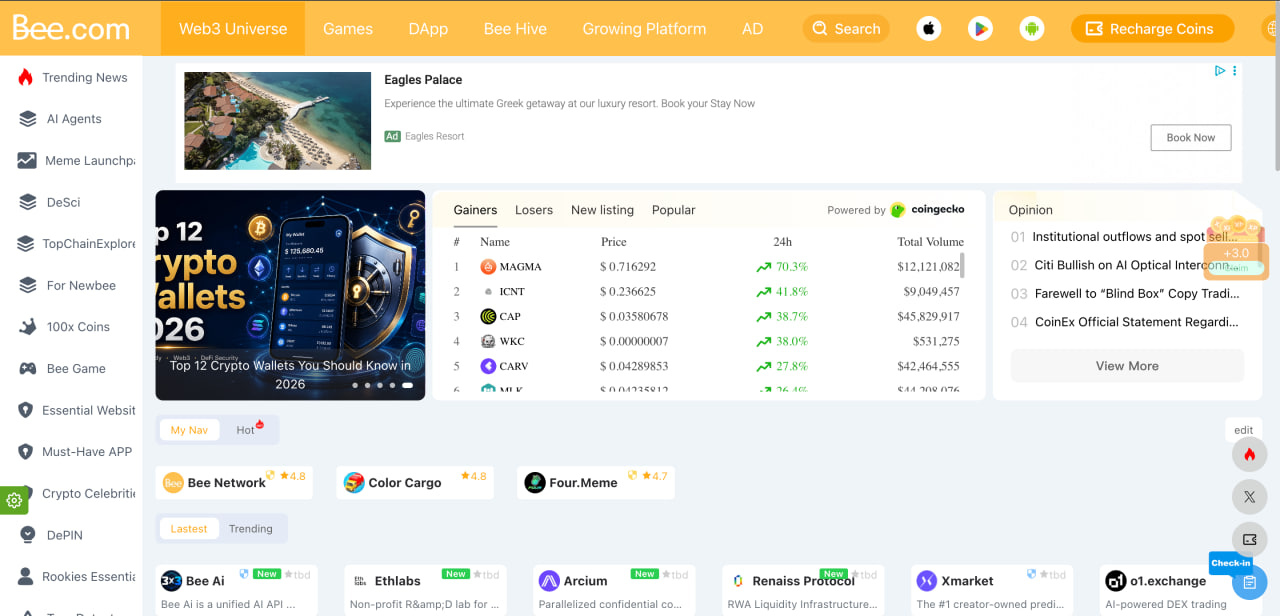Open the Google Play download icon
The height and width of the screenshot is (616, 1280).
(x=980, y=29)
